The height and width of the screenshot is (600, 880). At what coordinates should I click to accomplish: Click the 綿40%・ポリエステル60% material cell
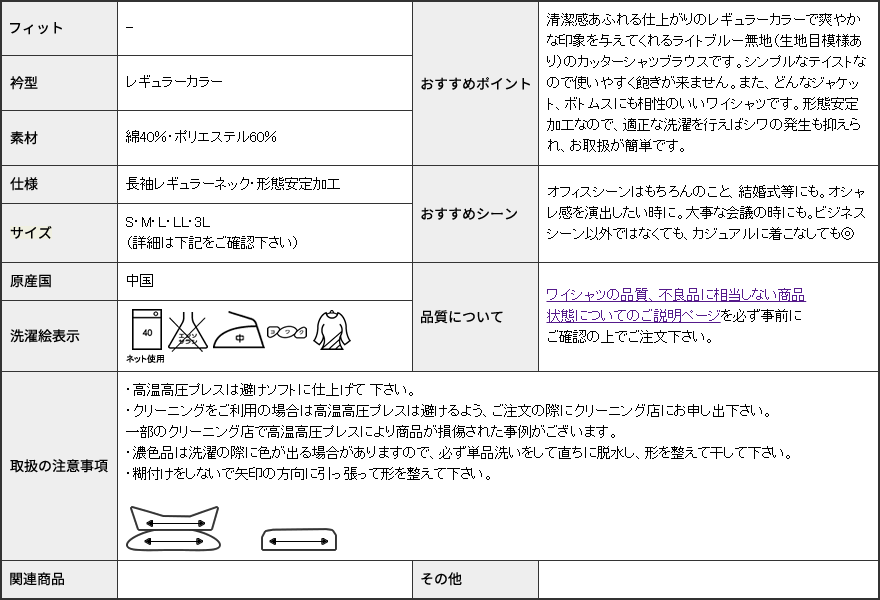pyautogui.click(x=201, y=137)
